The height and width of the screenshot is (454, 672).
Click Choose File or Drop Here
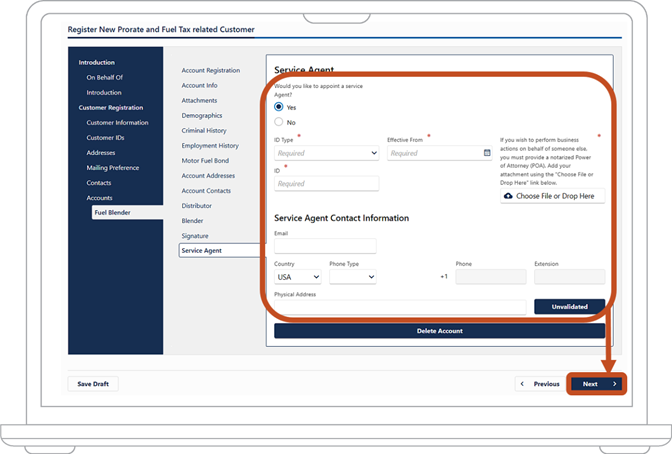click(x=552, y=196)
